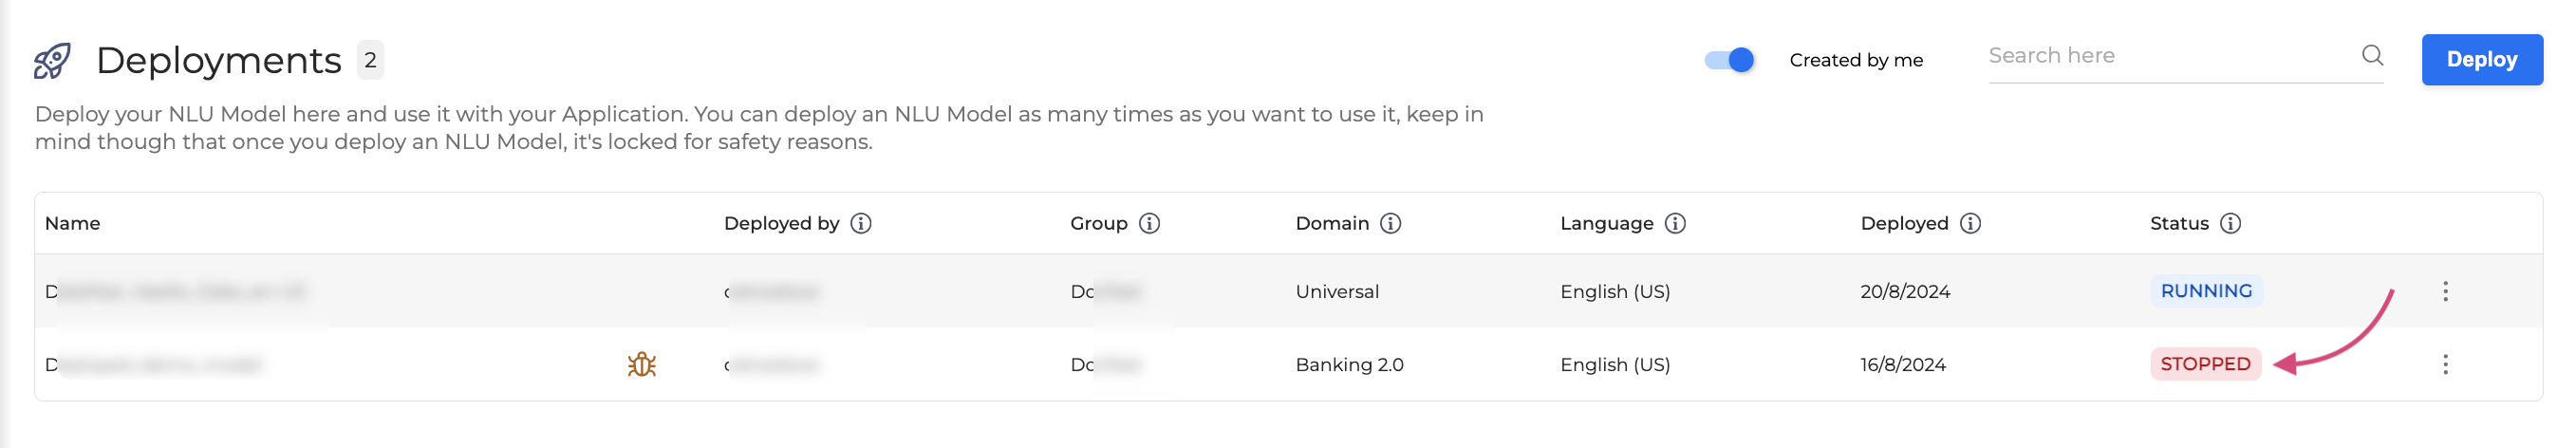Viewport: 2576px width, 448px height.
Task: Select the Banking 2.0 deployment row
Action: click(1349, 364)
